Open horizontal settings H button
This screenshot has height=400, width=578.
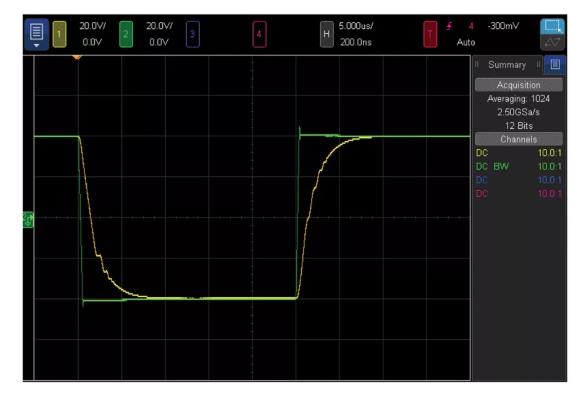pos(327,34)
